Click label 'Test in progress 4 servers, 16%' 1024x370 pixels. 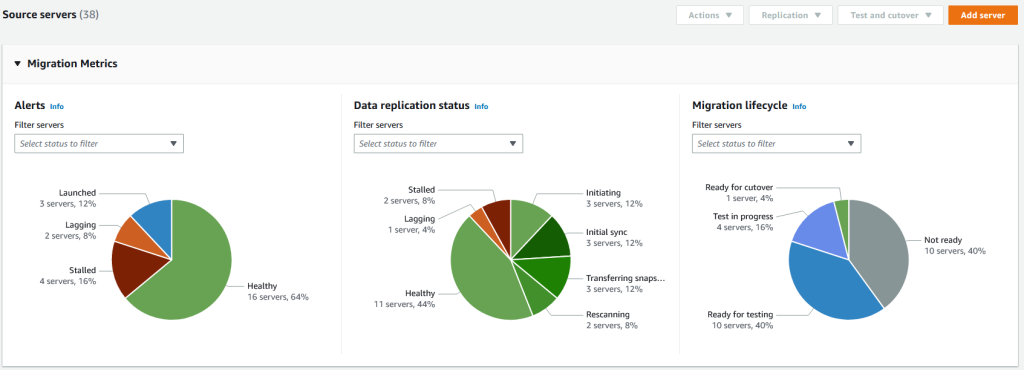click(x=743, y=222)
